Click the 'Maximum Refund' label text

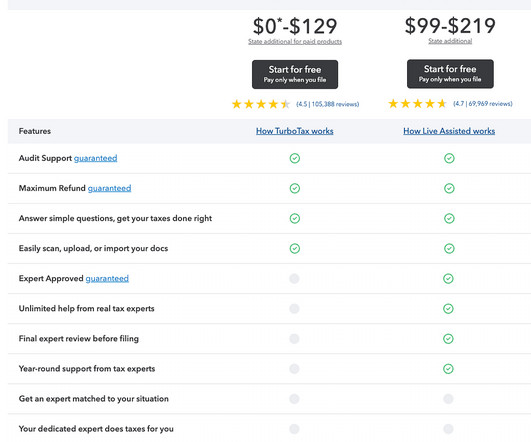pos(52,188)
